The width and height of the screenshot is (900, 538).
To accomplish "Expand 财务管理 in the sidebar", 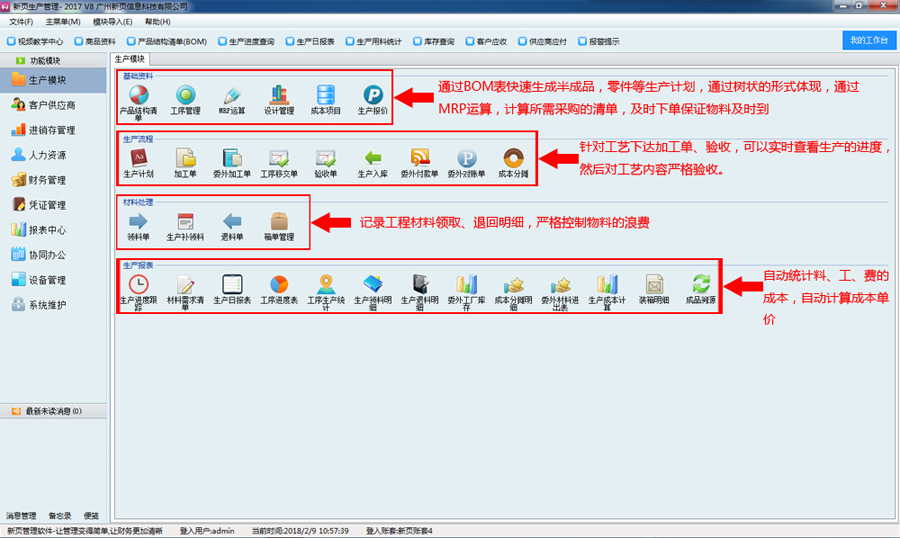I will (x=46, y=180).
